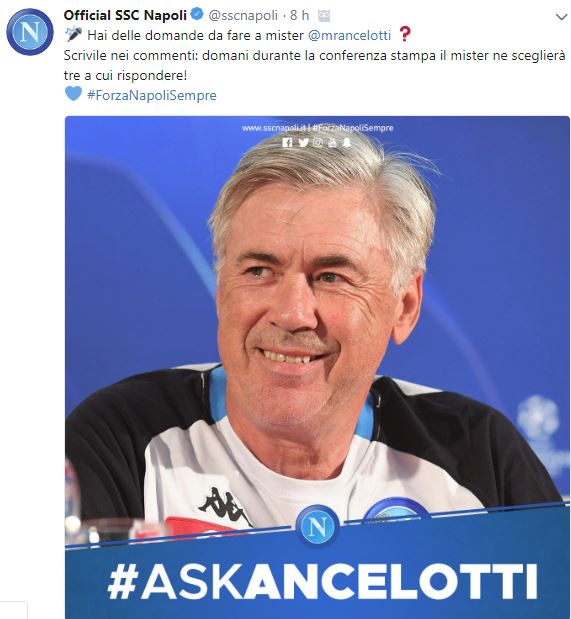
Task: Open the #ASKANCELOTTI photo attachment
Action: [317, 367]
